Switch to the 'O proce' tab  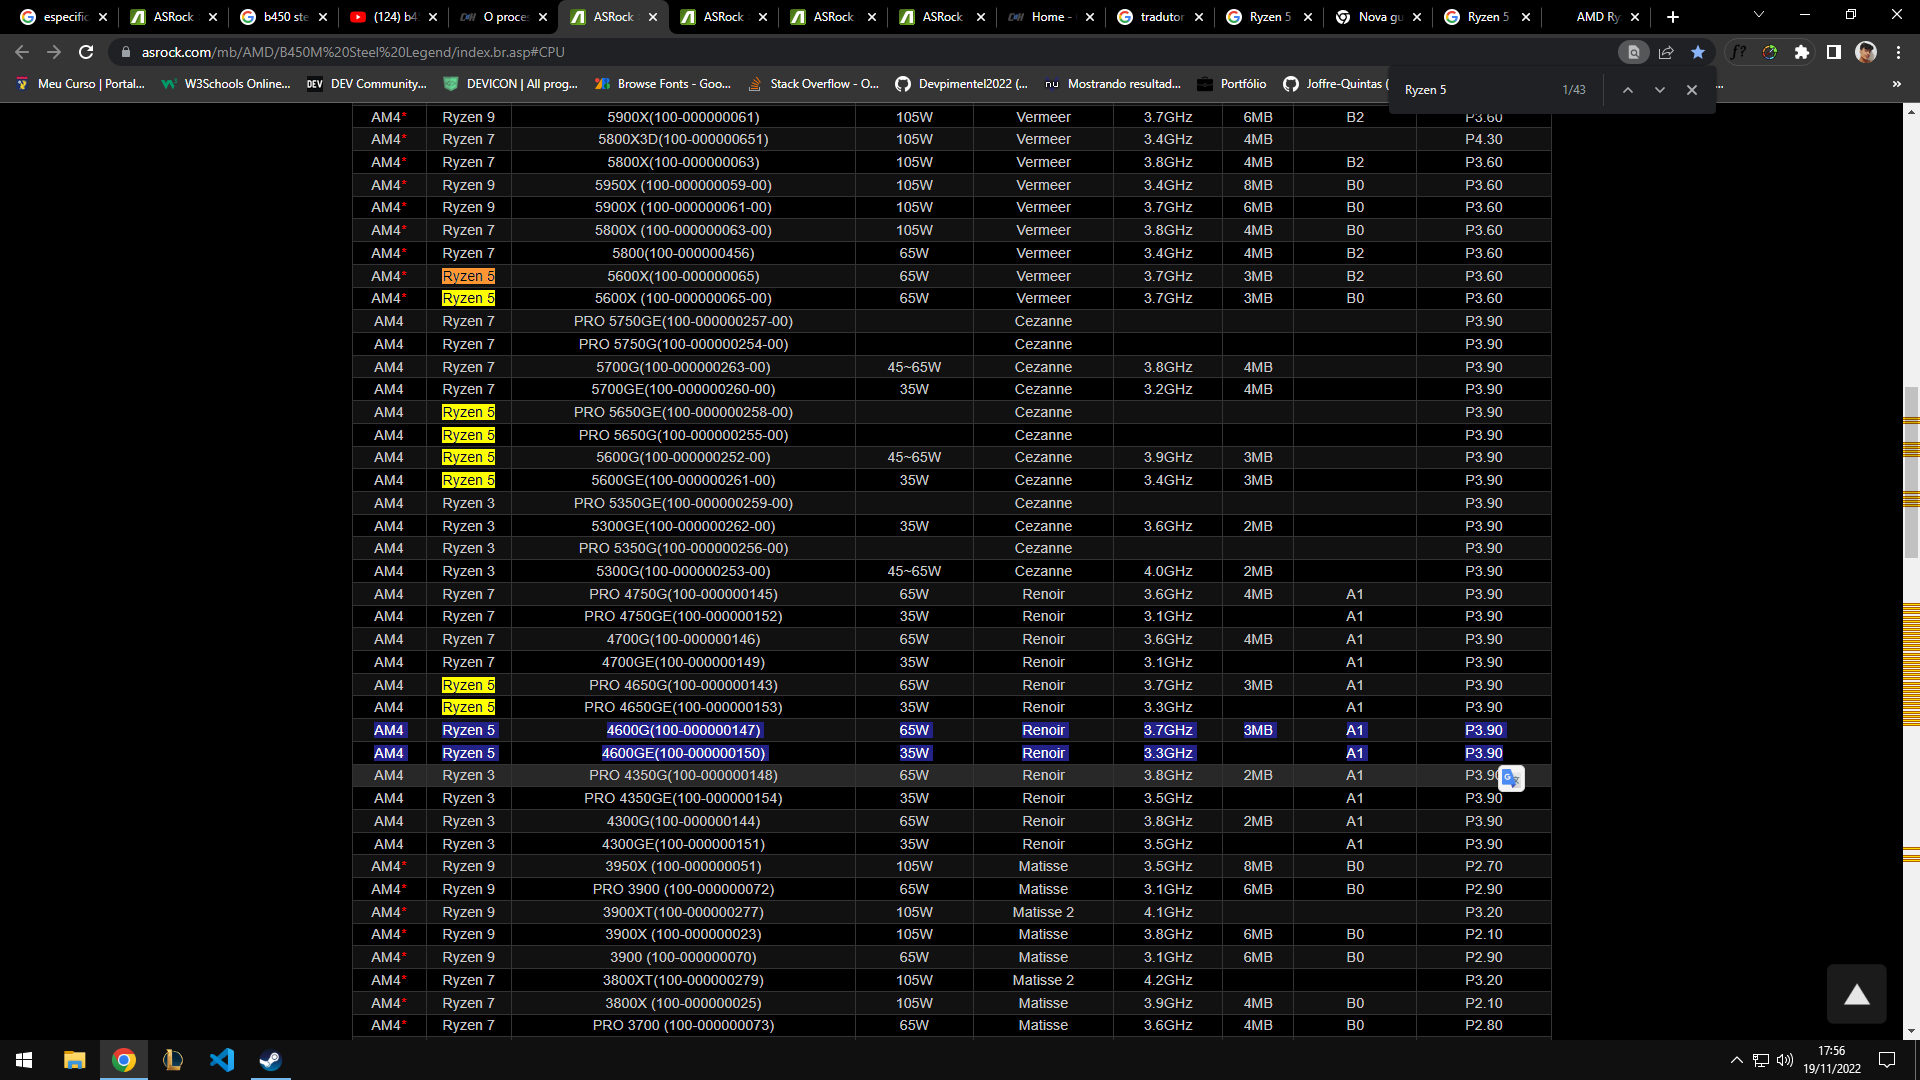click(504, 17)
